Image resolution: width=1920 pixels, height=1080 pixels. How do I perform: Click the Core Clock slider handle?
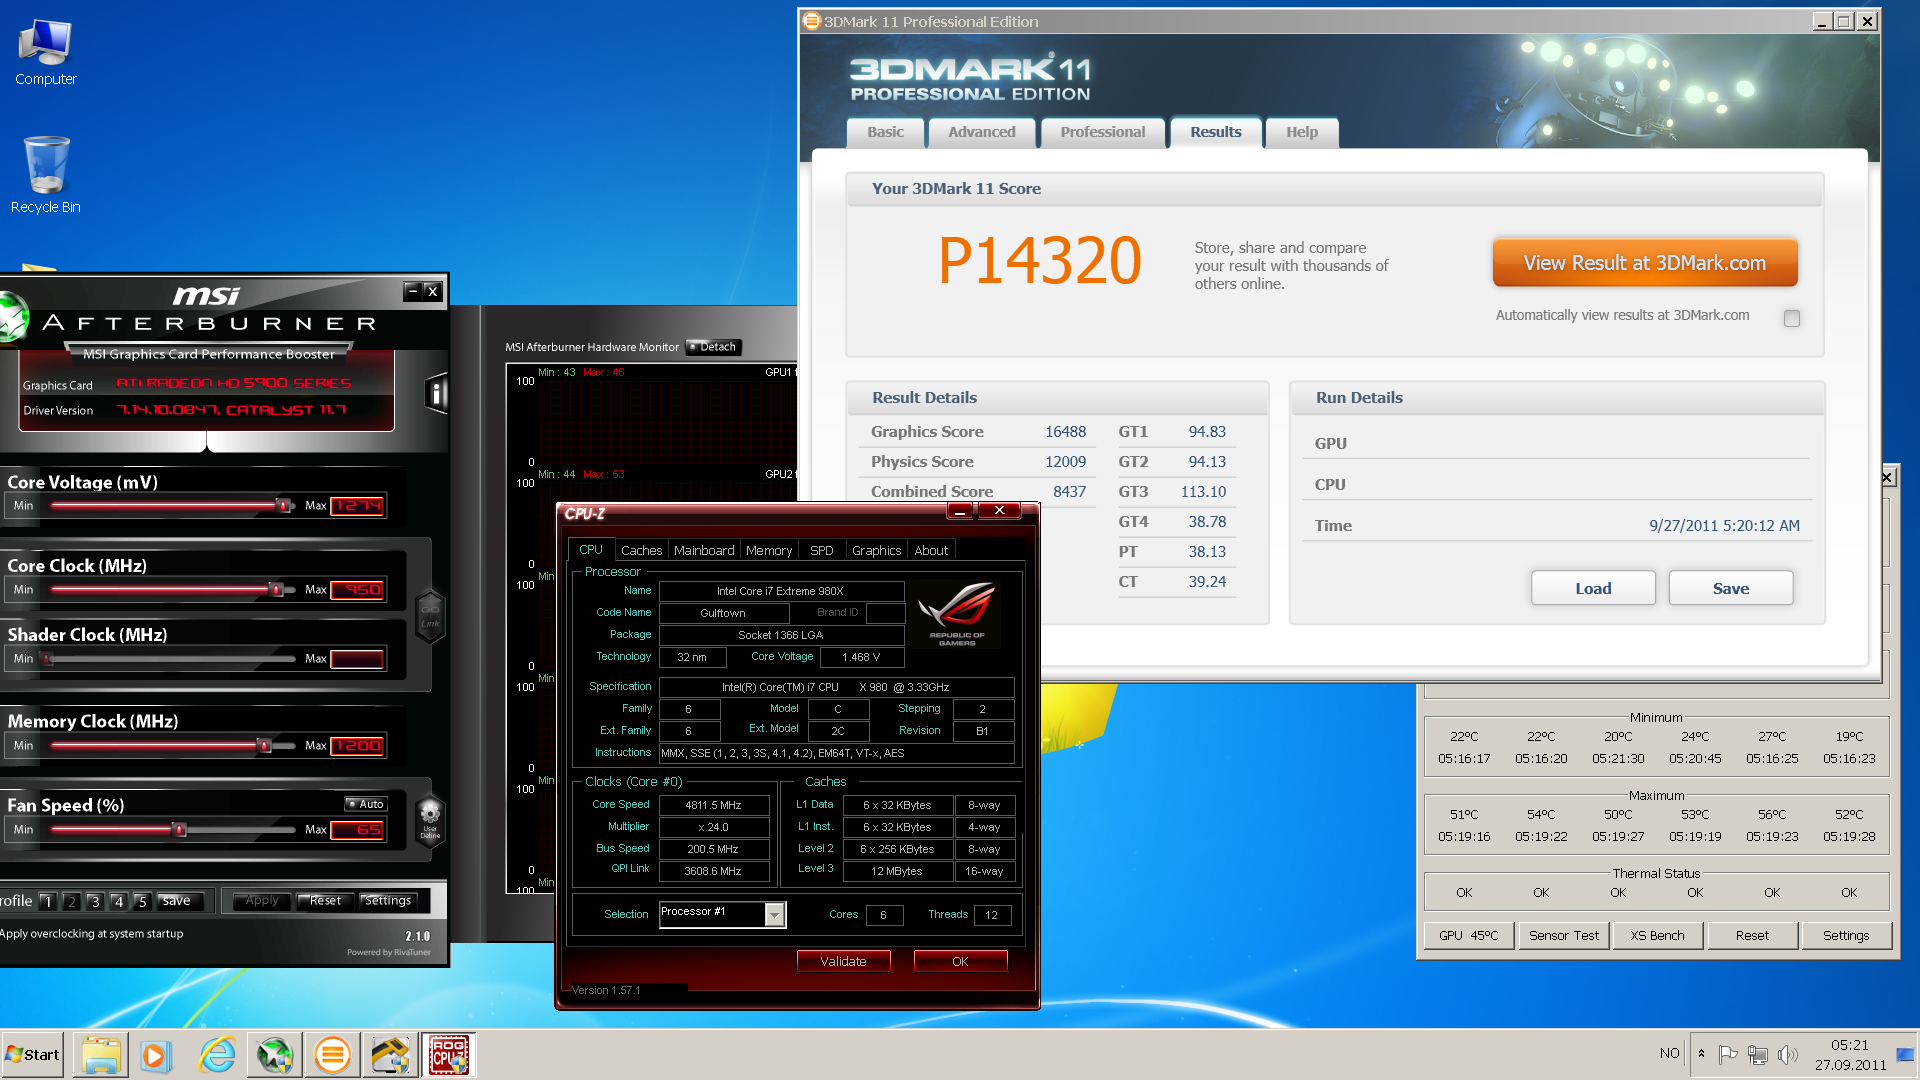(x=276, y=590)
